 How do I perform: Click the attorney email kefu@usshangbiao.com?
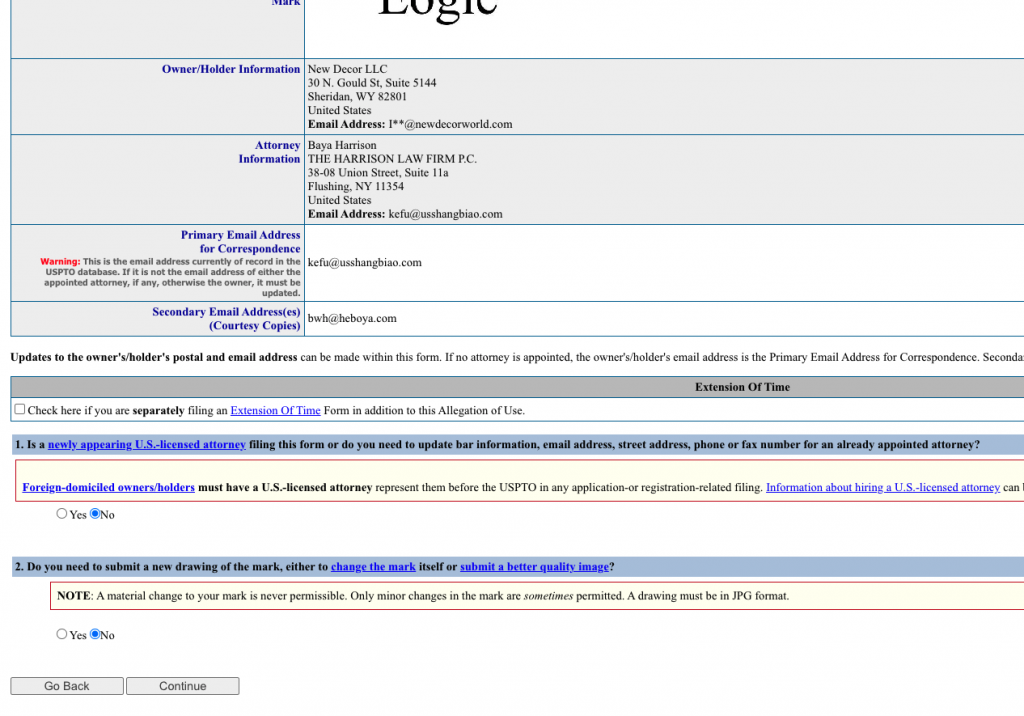(445, 214)
